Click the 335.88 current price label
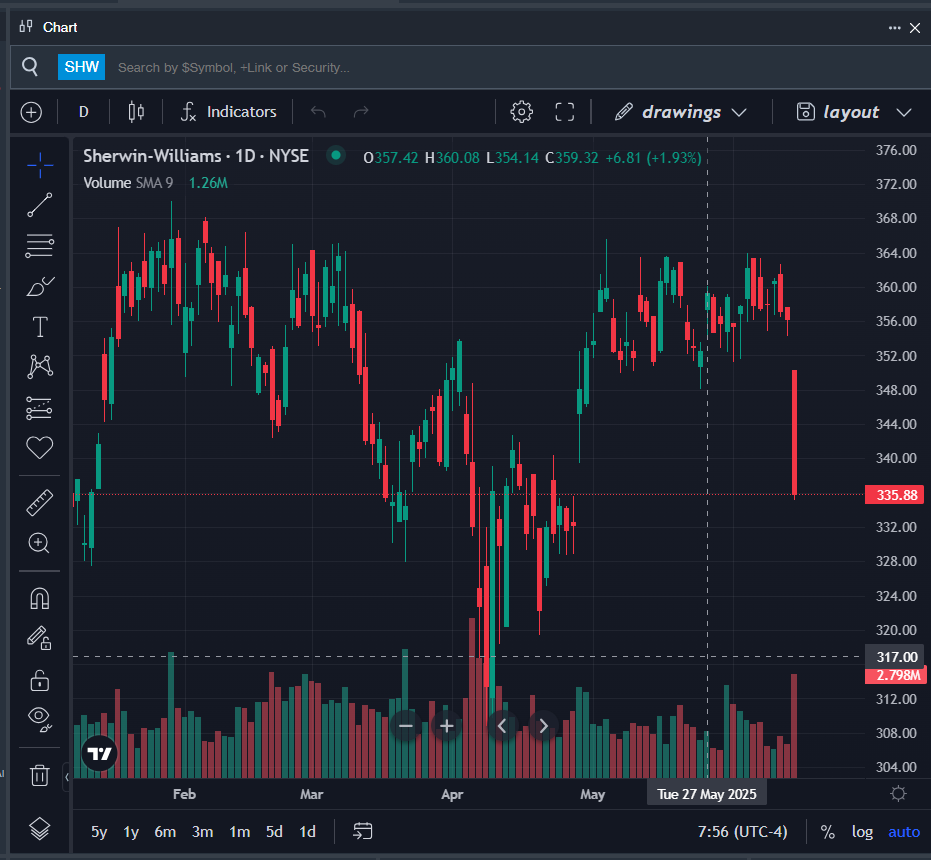This screenshot has height=860, width=931. click(895, 495)
